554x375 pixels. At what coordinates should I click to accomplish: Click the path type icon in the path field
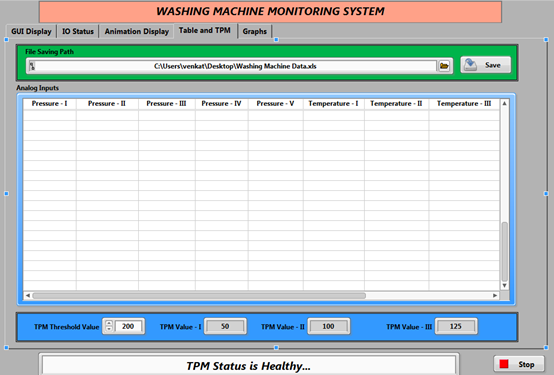pos(32,66)
